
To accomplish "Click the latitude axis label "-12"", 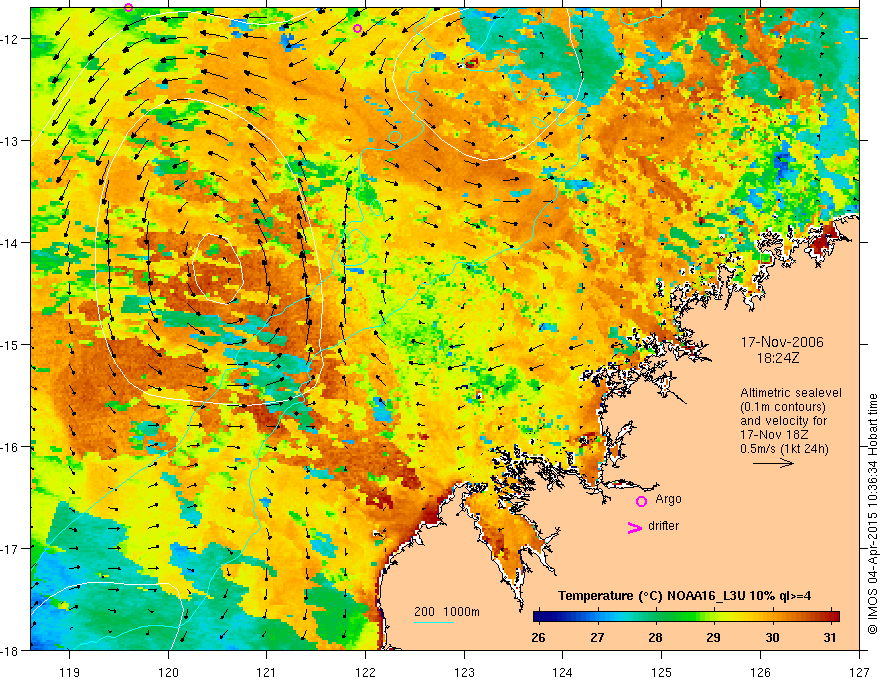I will [10, 39].
